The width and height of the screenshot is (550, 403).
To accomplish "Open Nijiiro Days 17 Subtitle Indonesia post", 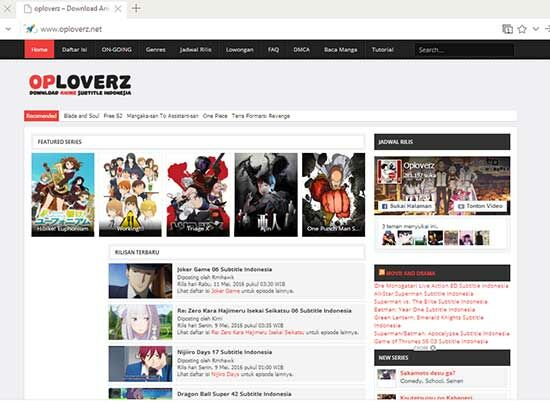I will [x=224, y=352].
